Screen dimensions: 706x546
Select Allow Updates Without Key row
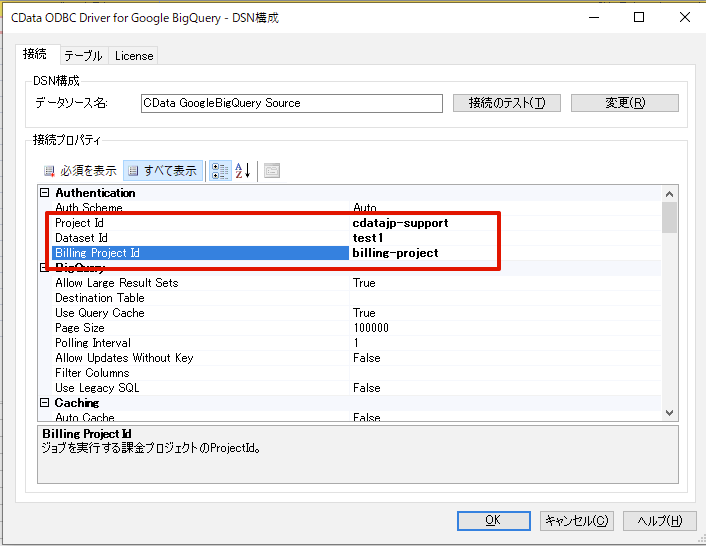point(356,358)
